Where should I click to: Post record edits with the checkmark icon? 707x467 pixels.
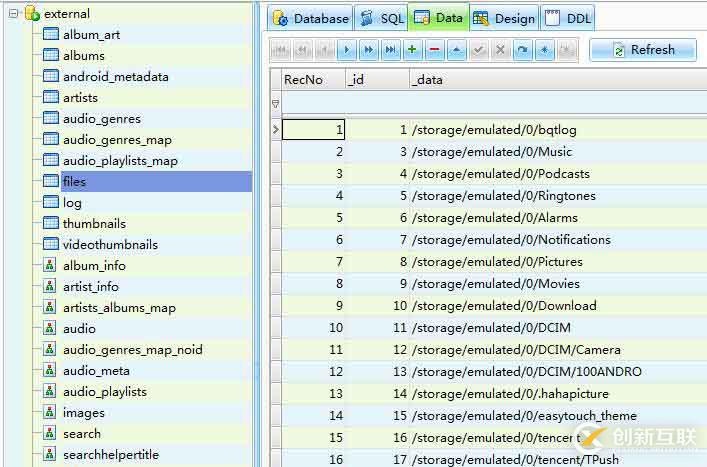(478, 50)
